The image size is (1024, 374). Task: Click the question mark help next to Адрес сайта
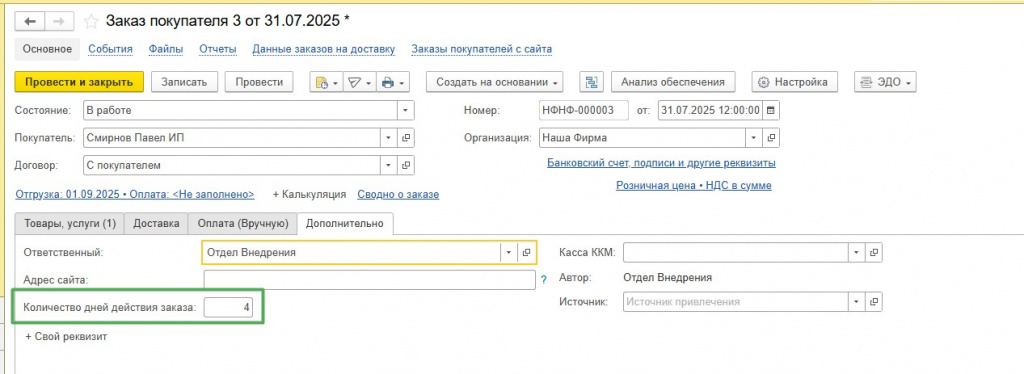coord(543,279)
